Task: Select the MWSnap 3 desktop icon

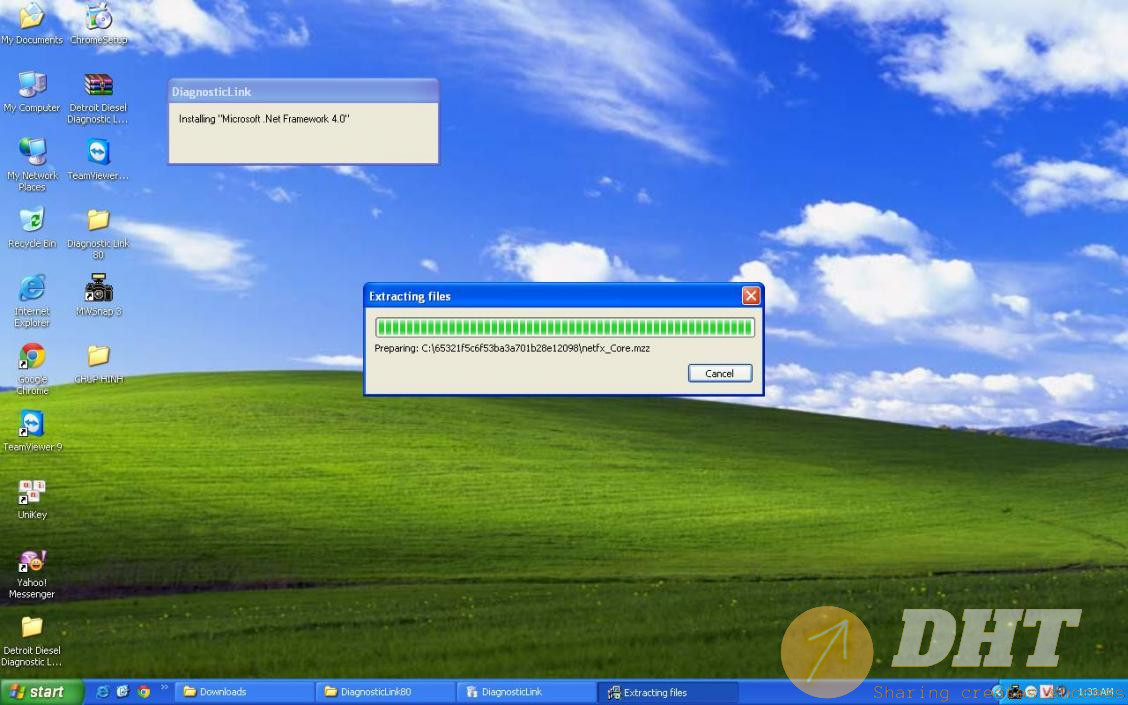Action: pos(98,289)
